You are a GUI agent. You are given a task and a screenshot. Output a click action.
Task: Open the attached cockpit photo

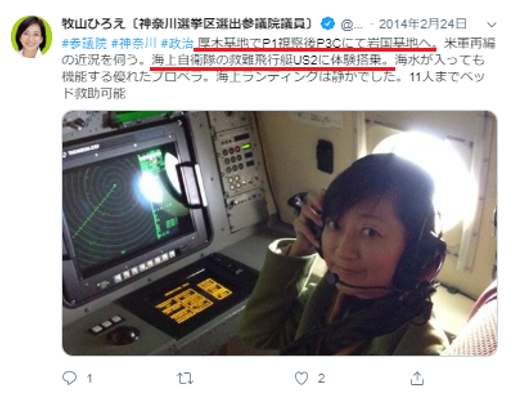pos(279,233)
